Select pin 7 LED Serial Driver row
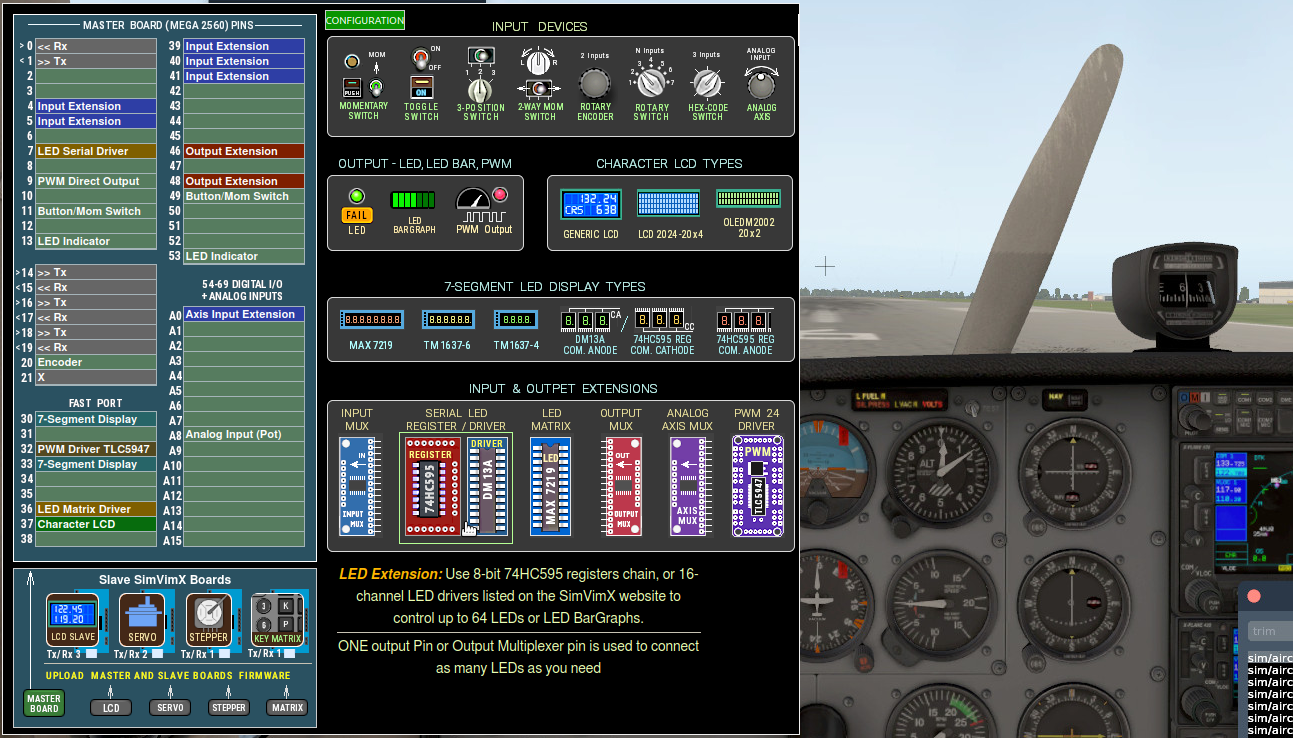 (96, 151)
